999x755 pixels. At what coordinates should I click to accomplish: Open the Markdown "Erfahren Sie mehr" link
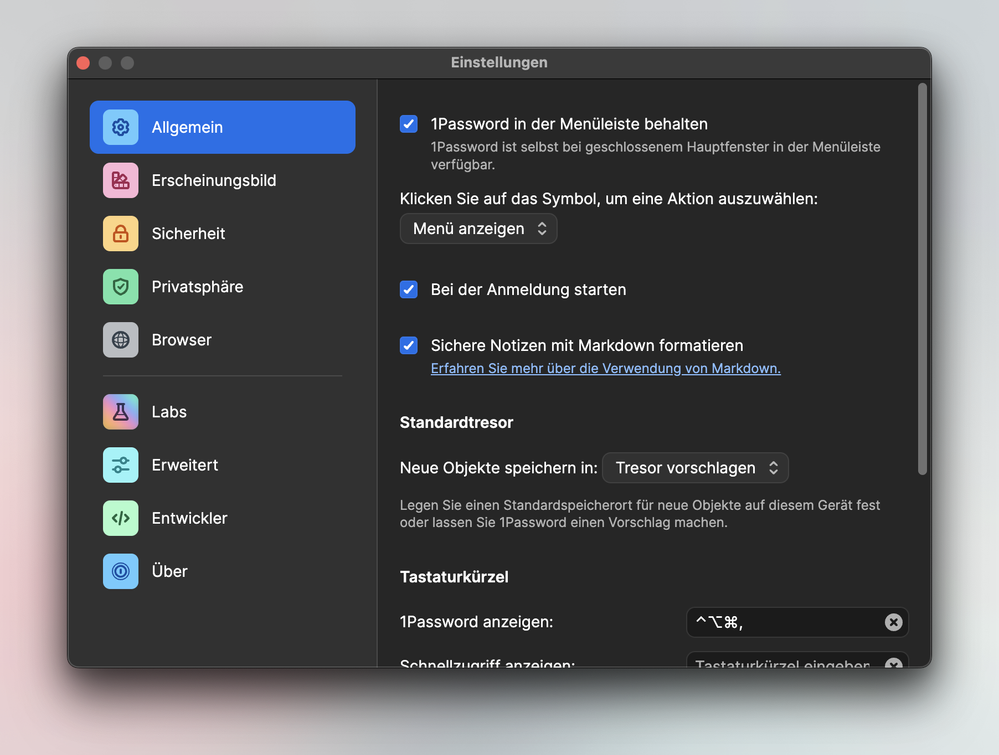coord(605,368)
